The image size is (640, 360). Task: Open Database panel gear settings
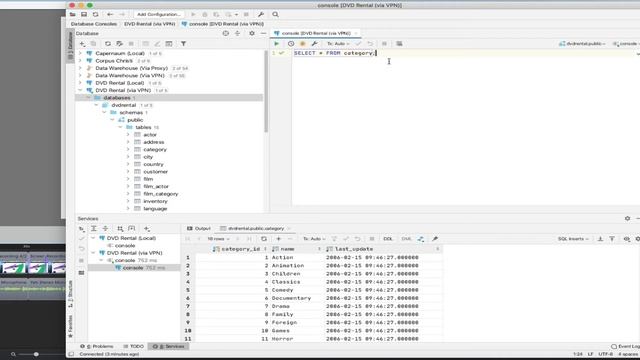tap(252, 33)
